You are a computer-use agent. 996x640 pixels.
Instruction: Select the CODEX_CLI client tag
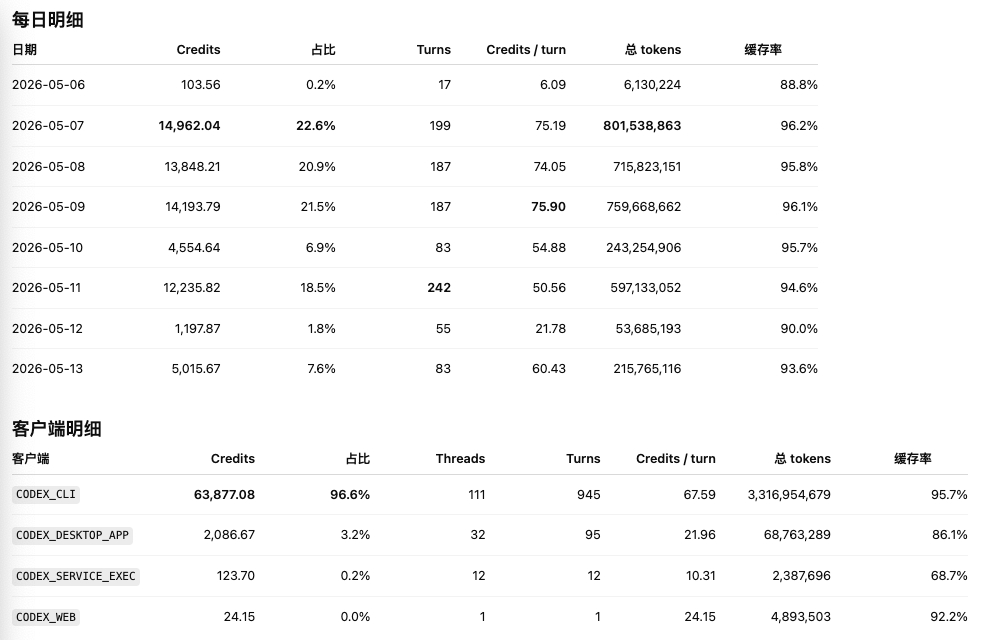pos(46,495)
